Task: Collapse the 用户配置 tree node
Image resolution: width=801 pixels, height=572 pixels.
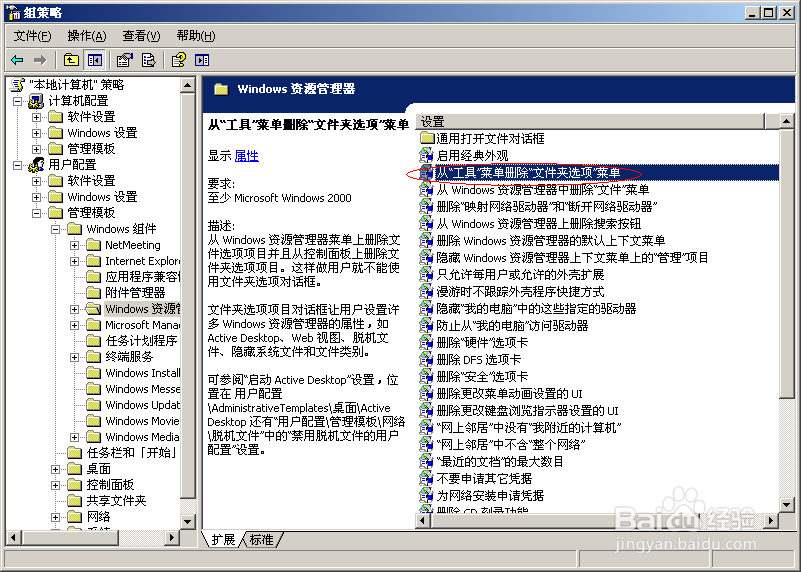Action: pos(17,165)
